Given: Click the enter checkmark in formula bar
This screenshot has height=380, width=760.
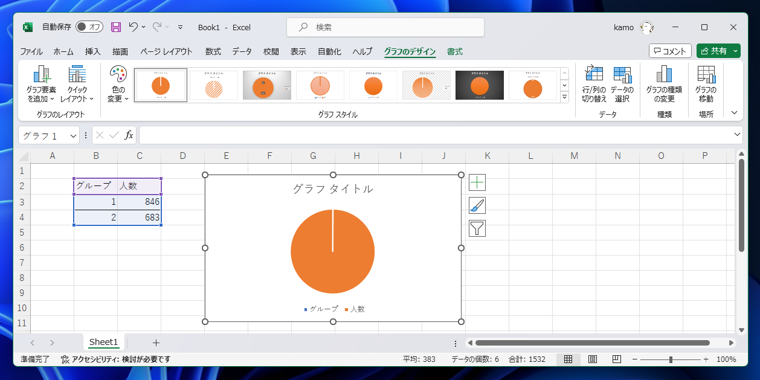Looking at the screenshot, I should (114, 135).
